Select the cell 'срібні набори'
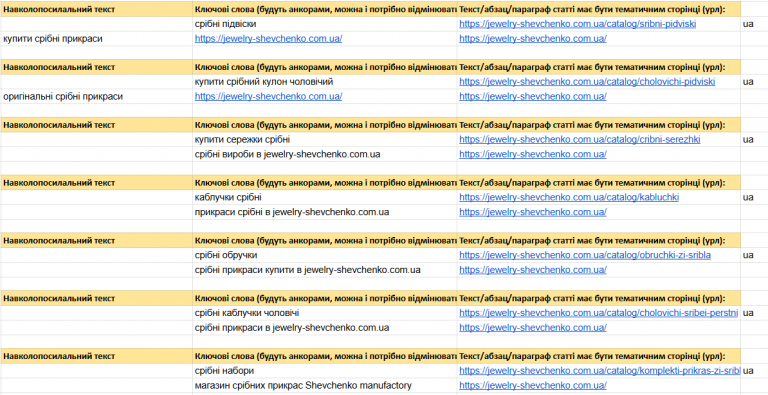 point(325,371)
